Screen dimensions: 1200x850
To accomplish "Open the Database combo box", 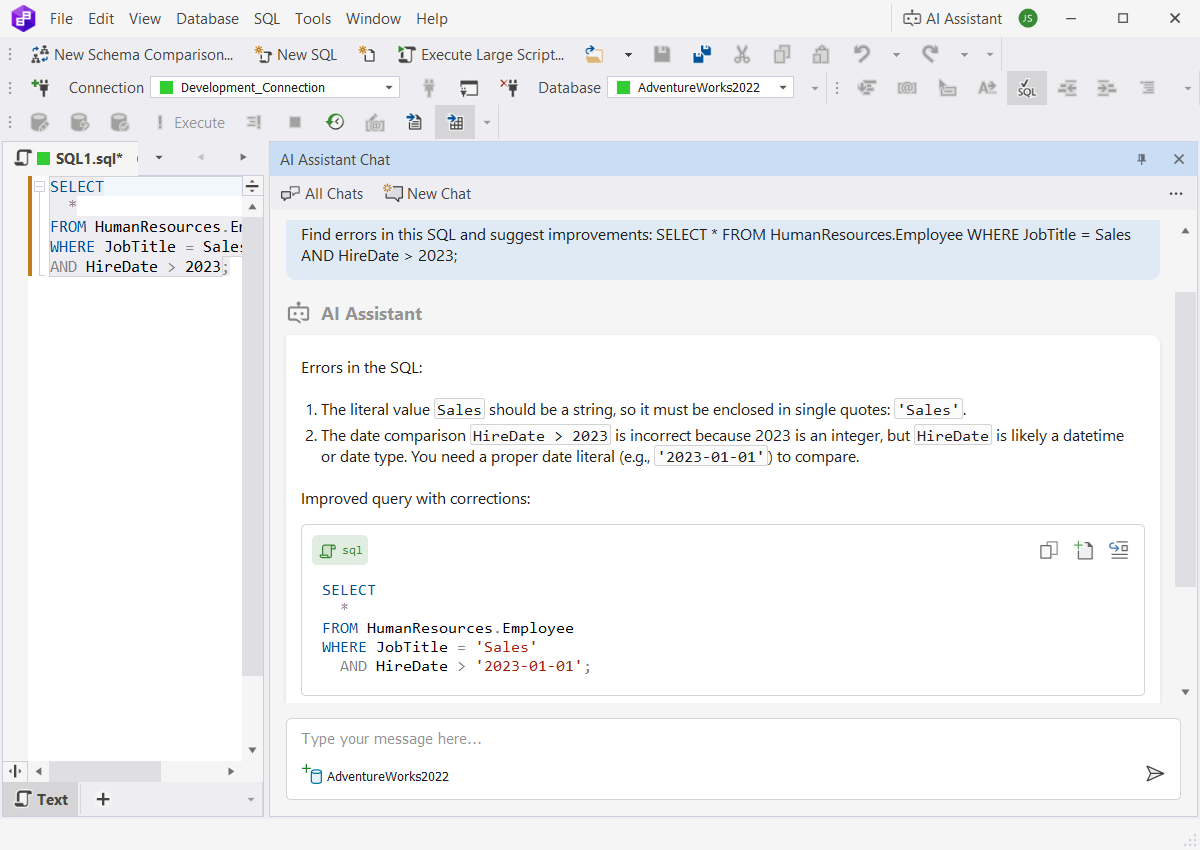I will 700,87.
